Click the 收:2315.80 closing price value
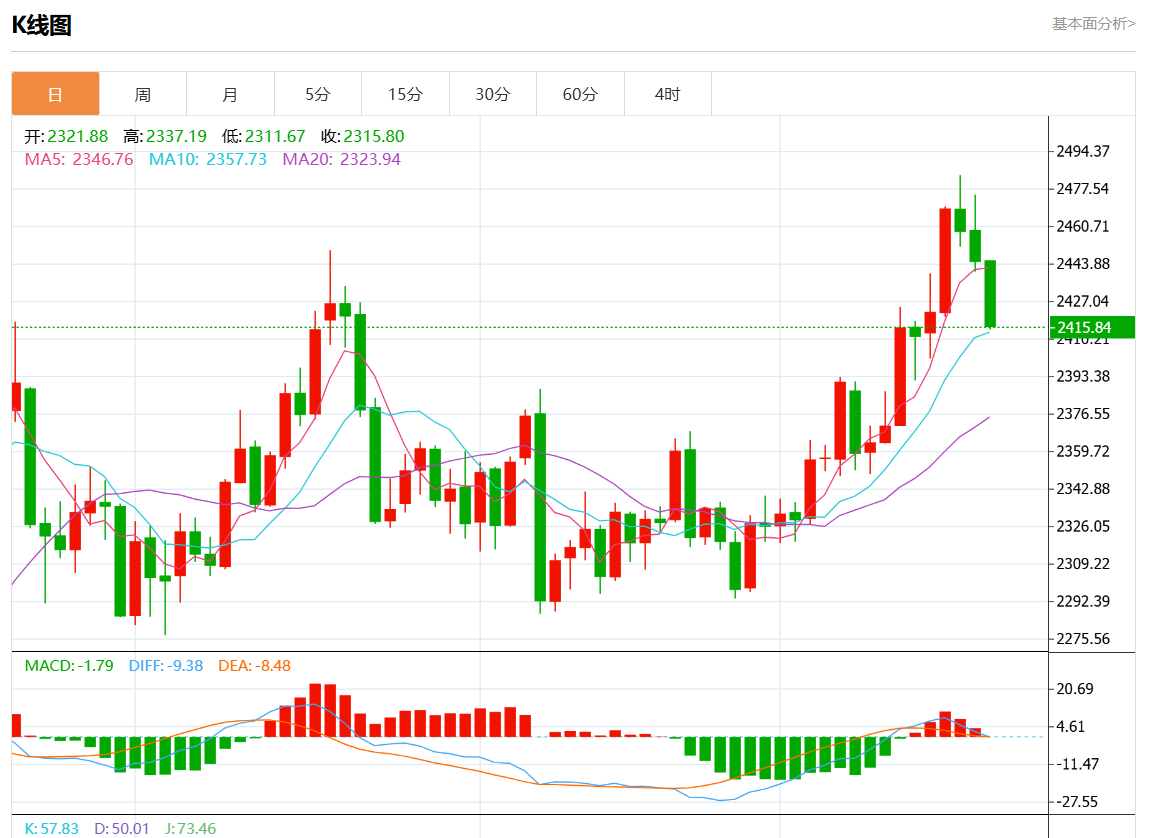The width and height of the screenshot is (1150, 838). [362, 136]
